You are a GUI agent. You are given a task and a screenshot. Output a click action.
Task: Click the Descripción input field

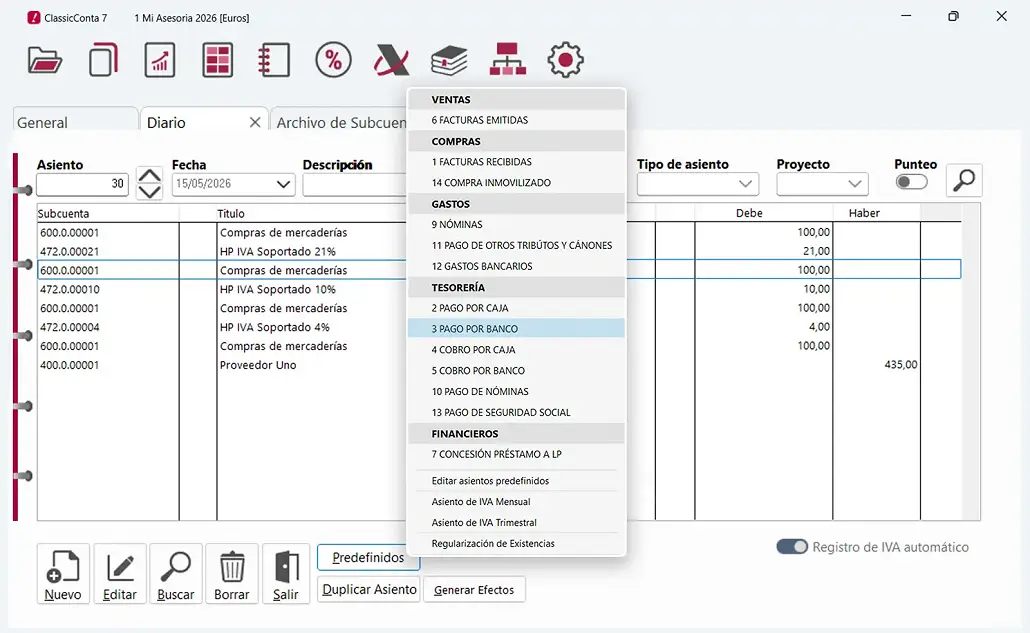(x=355, y=185)
